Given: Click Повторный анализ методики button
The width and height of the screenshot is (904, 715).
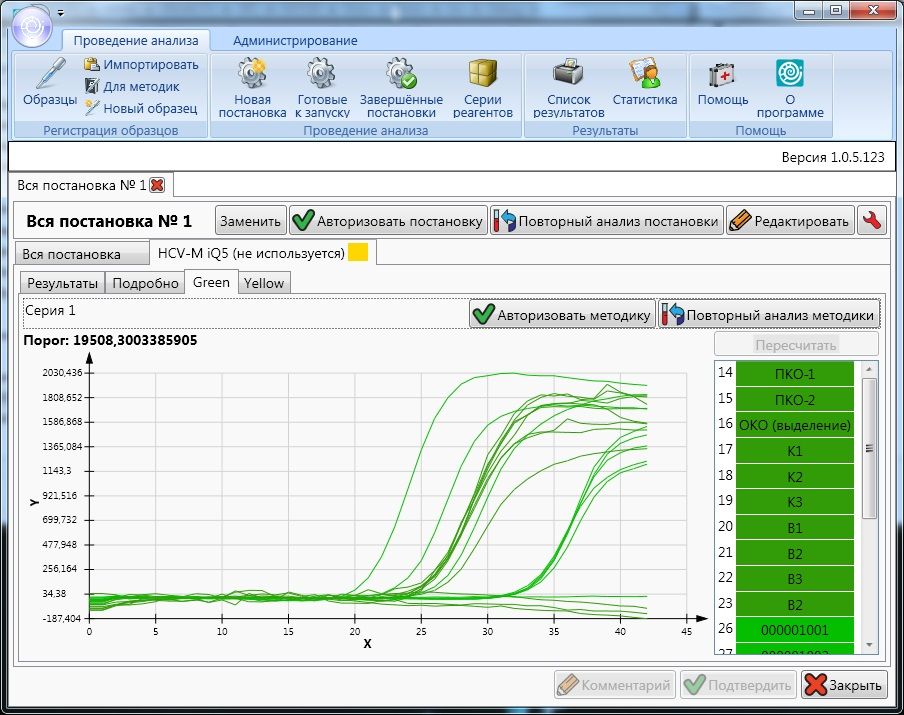Looking at the screenshot, I should pos(769,315).
